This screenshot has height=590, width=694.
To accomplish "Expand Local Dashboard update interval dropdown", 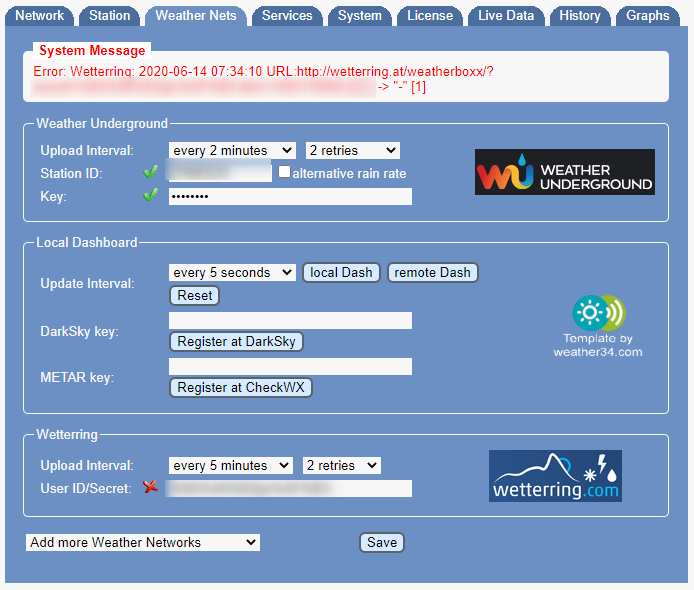I will [232, 273].
